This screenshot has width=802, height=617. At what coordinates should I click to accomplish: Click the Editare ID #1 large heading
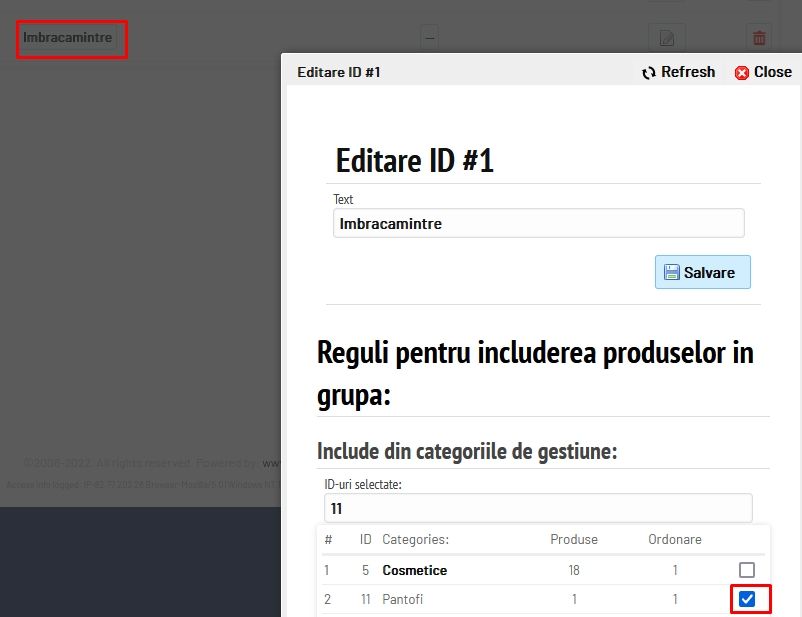(x=415, y=161)
